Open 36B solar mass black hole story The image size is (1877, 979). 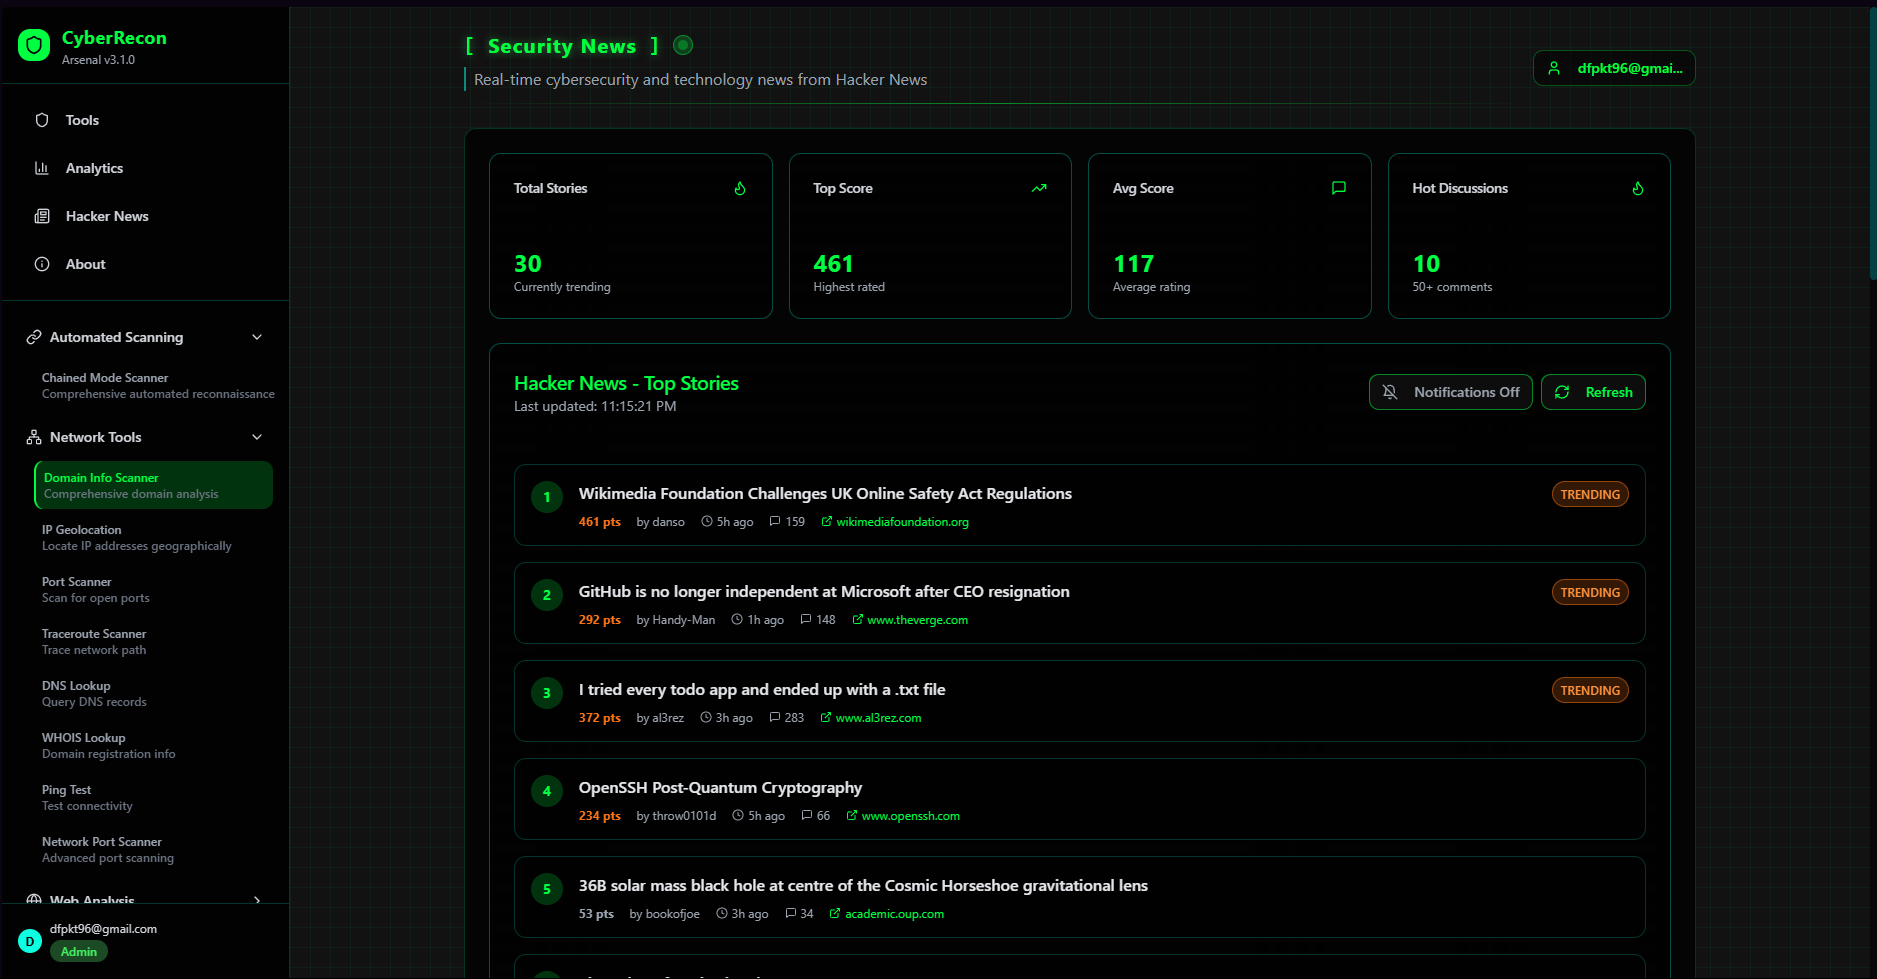(863, 885)
